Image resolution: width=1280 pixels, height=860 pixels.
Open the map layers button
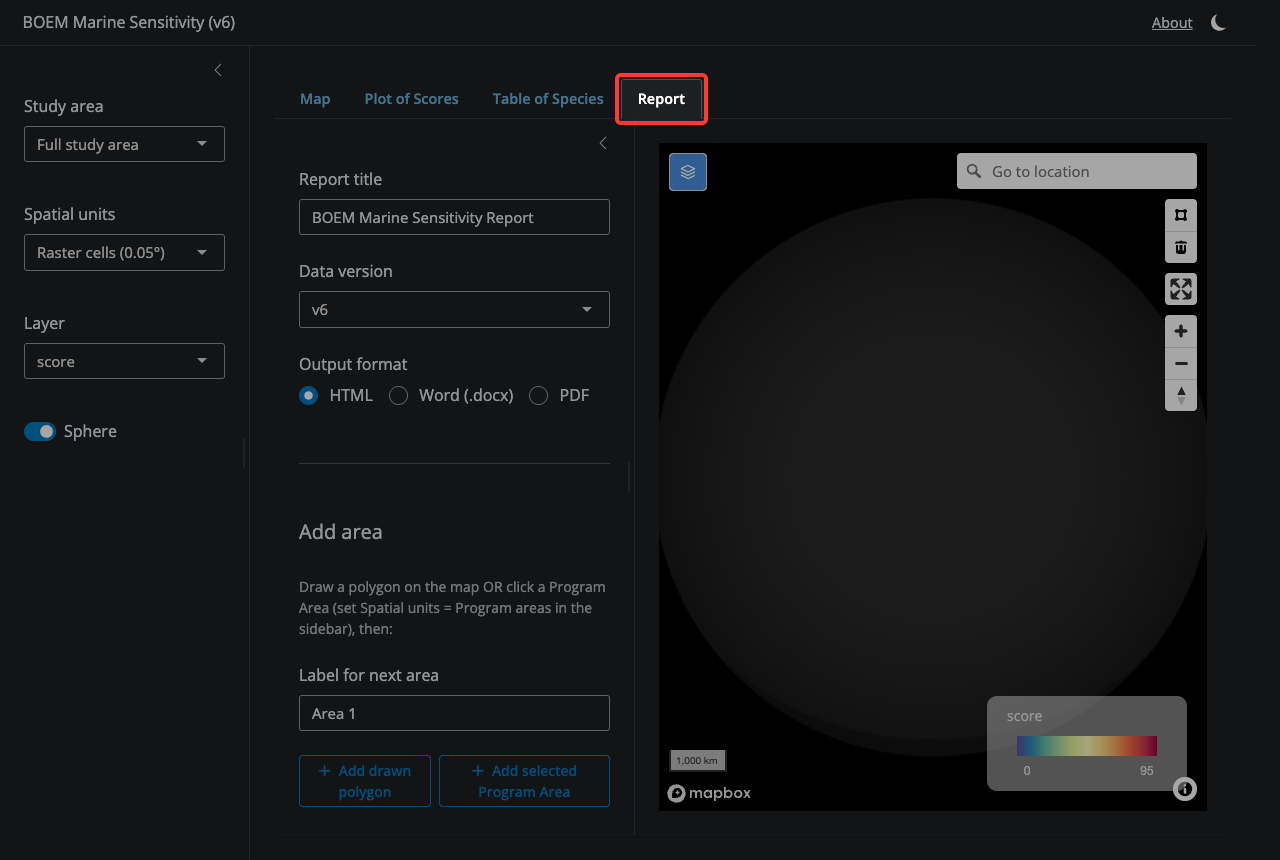(x=688, y=172)
